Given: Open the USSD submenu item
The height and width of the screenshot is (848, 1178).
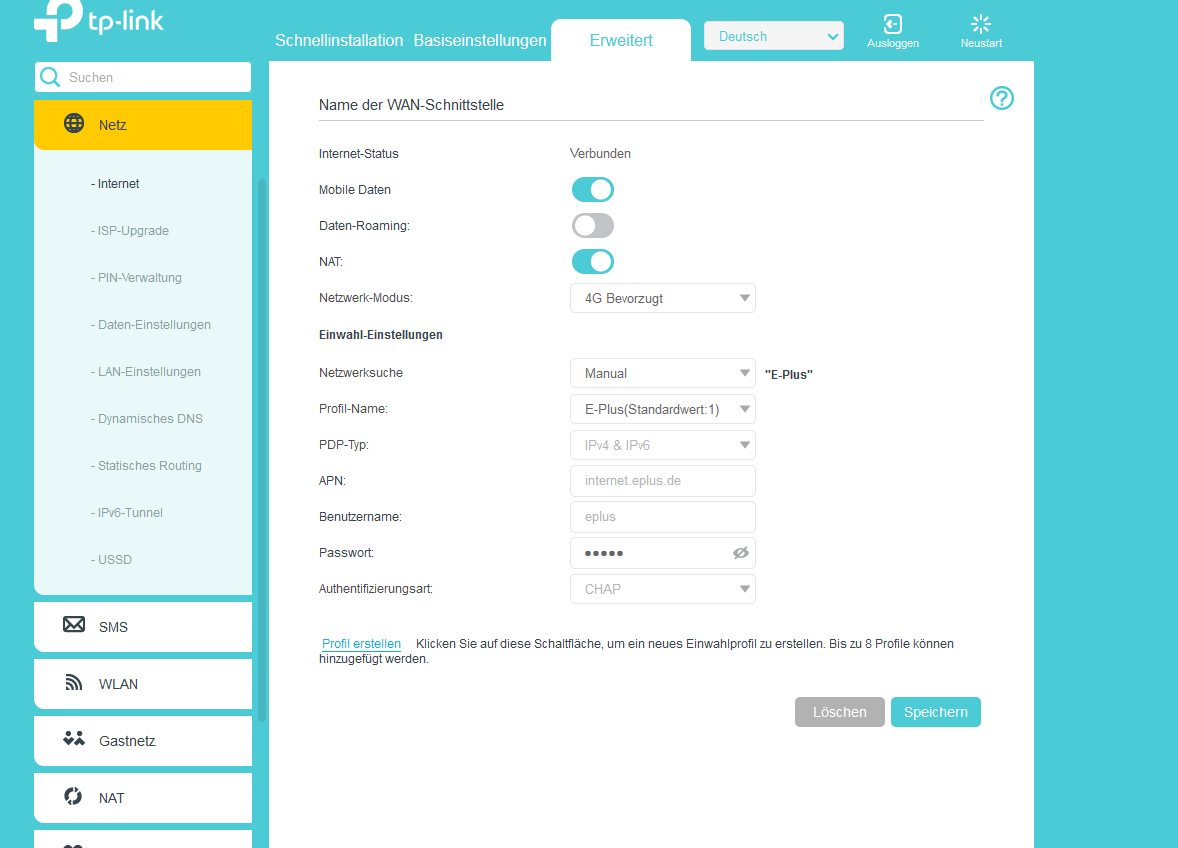Looking at the screenshot, I should [111, 560].
